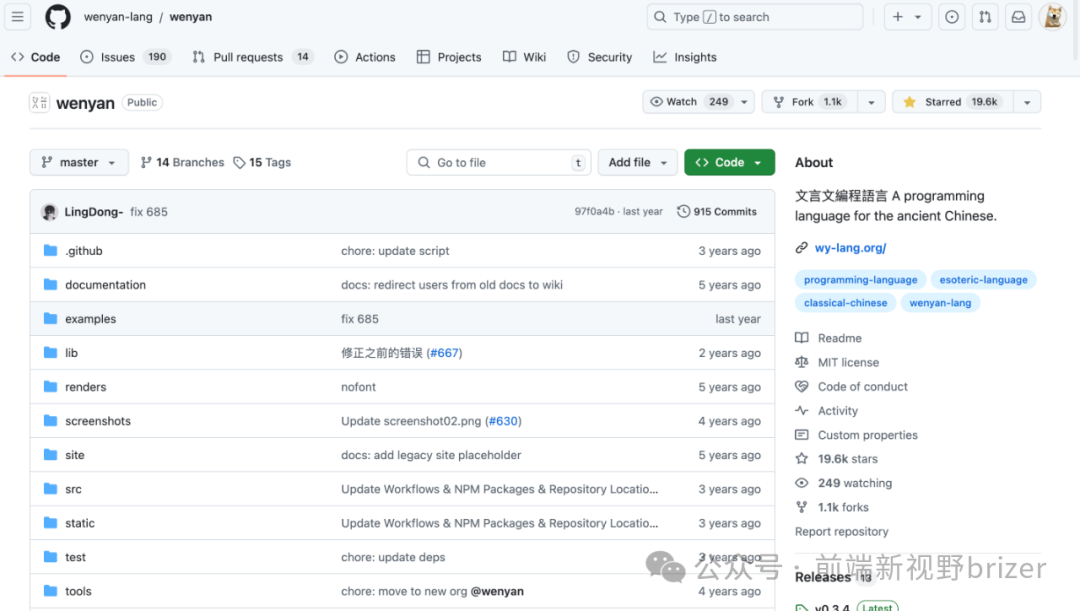Open 19.6k stars stargazers link
This screenshot has width=1080, height=611.
(848, 459)
